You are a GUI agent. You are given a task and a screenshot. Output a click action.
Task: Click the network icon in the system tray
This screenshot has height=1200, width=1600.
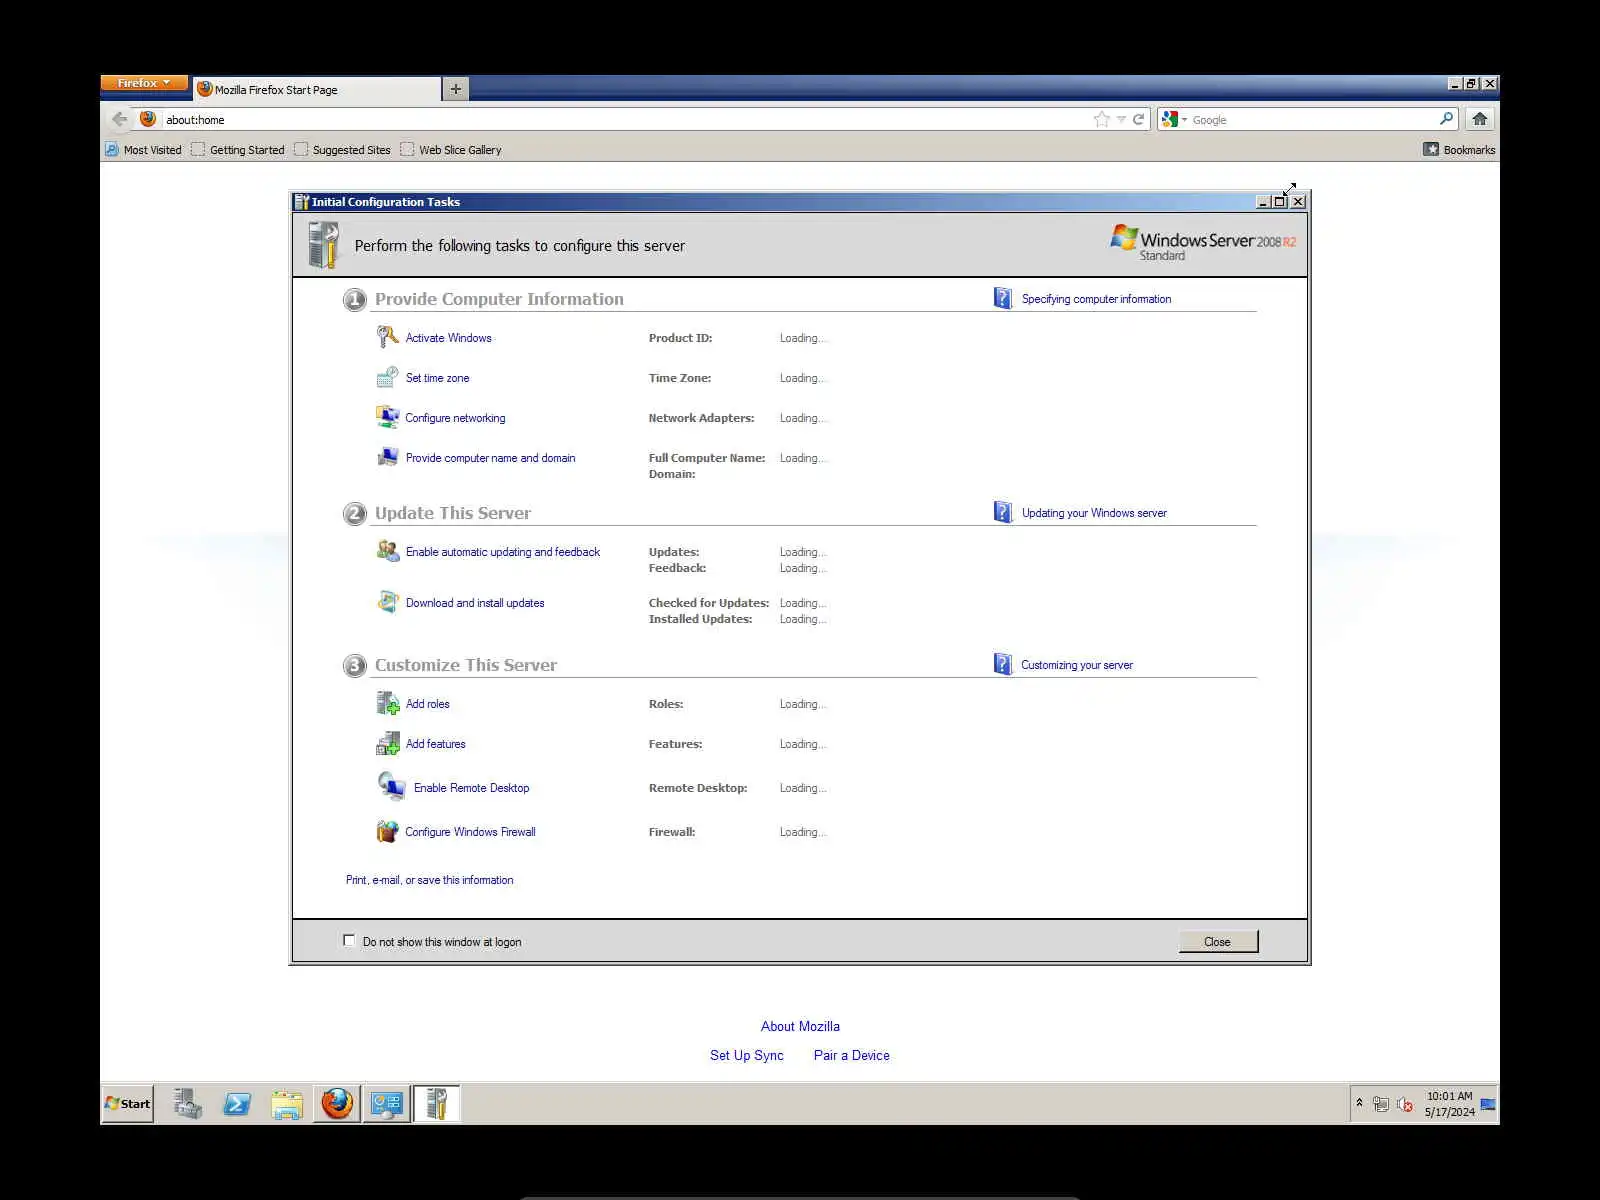[x=1381, y=1105]
